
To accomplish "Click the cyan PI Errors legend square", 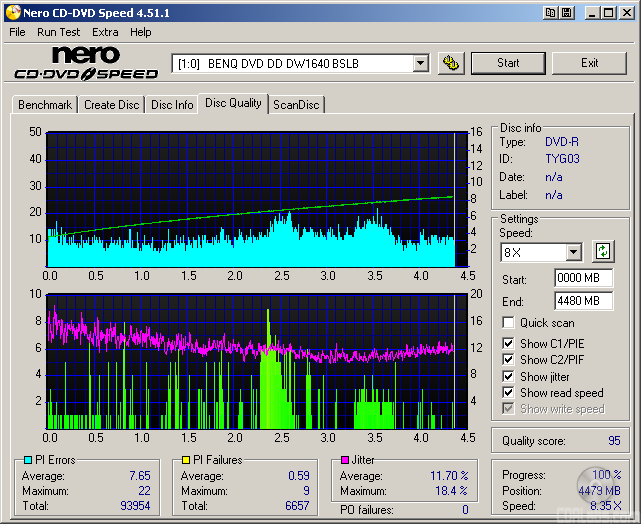I will point(27,460).
